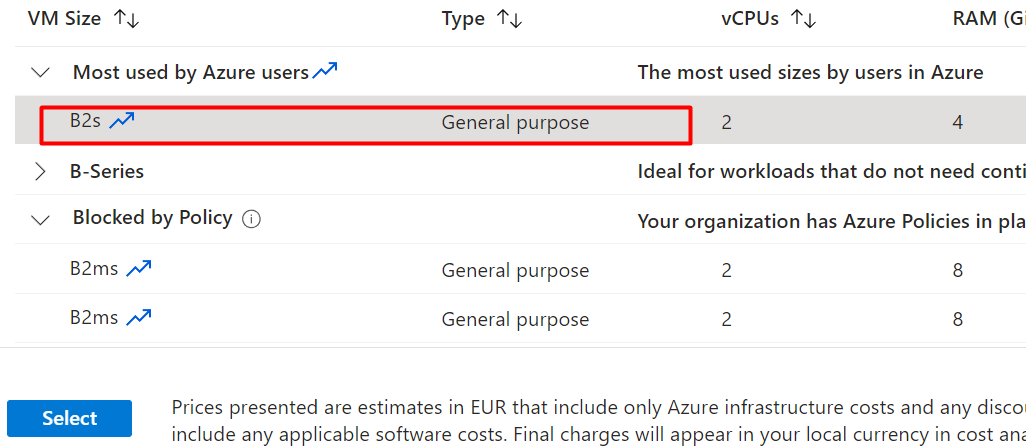Click trending icon on second B2ms row

(x=139, y=318)
